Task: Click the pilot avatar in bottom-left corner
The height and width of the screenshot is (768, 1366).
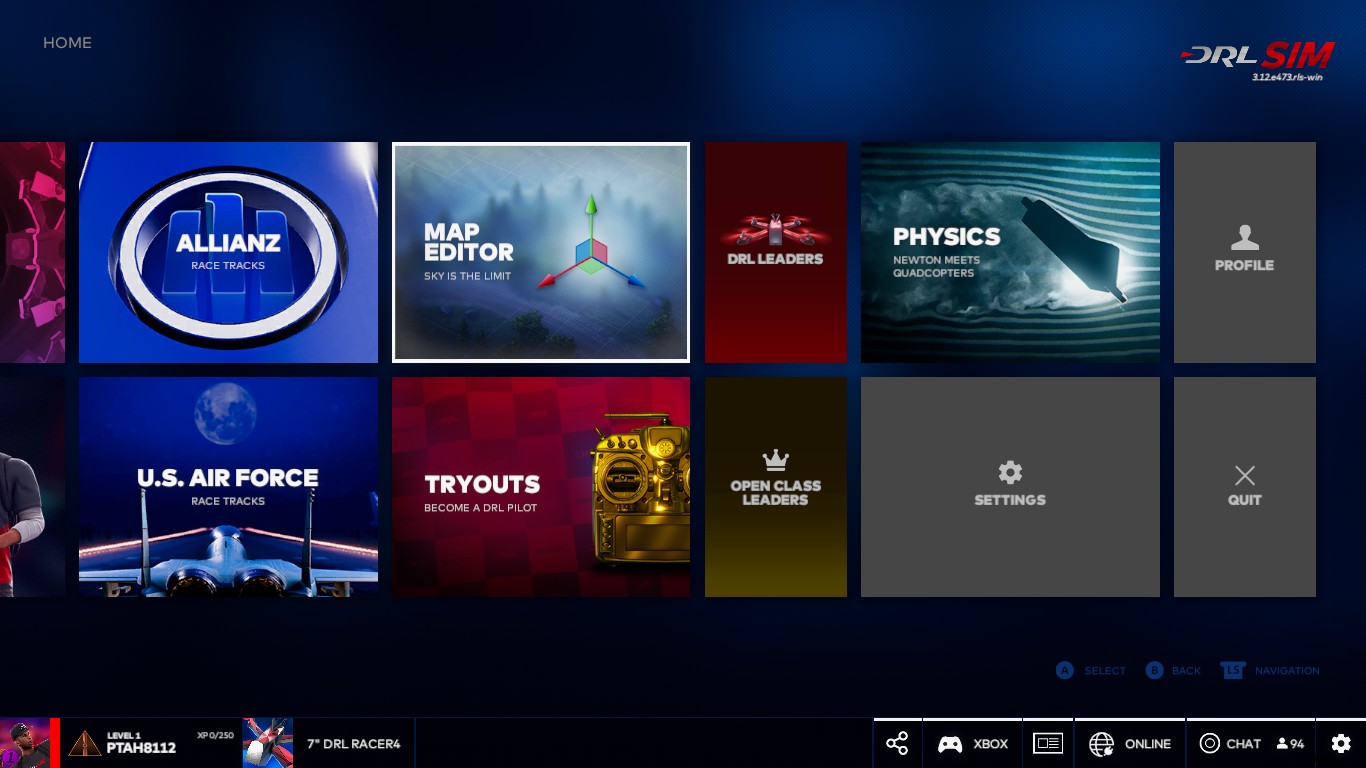Action: (x=25, y=743)
